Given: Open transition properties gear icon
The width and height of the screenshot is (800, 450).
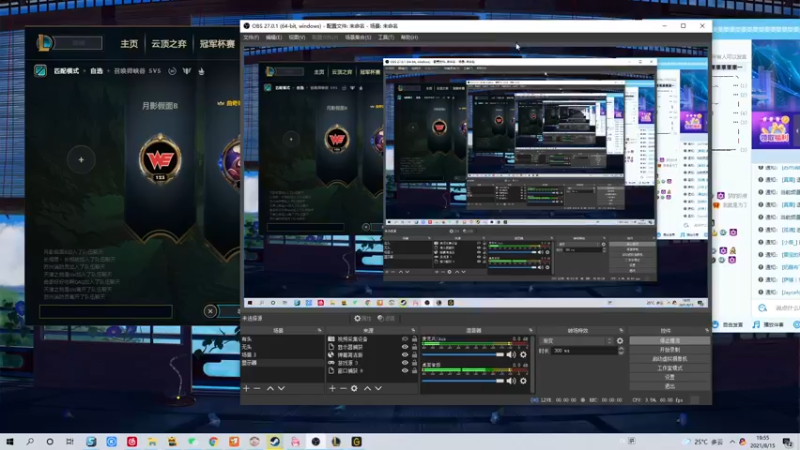Looking at the screenshot, I should tap(620, 340).
